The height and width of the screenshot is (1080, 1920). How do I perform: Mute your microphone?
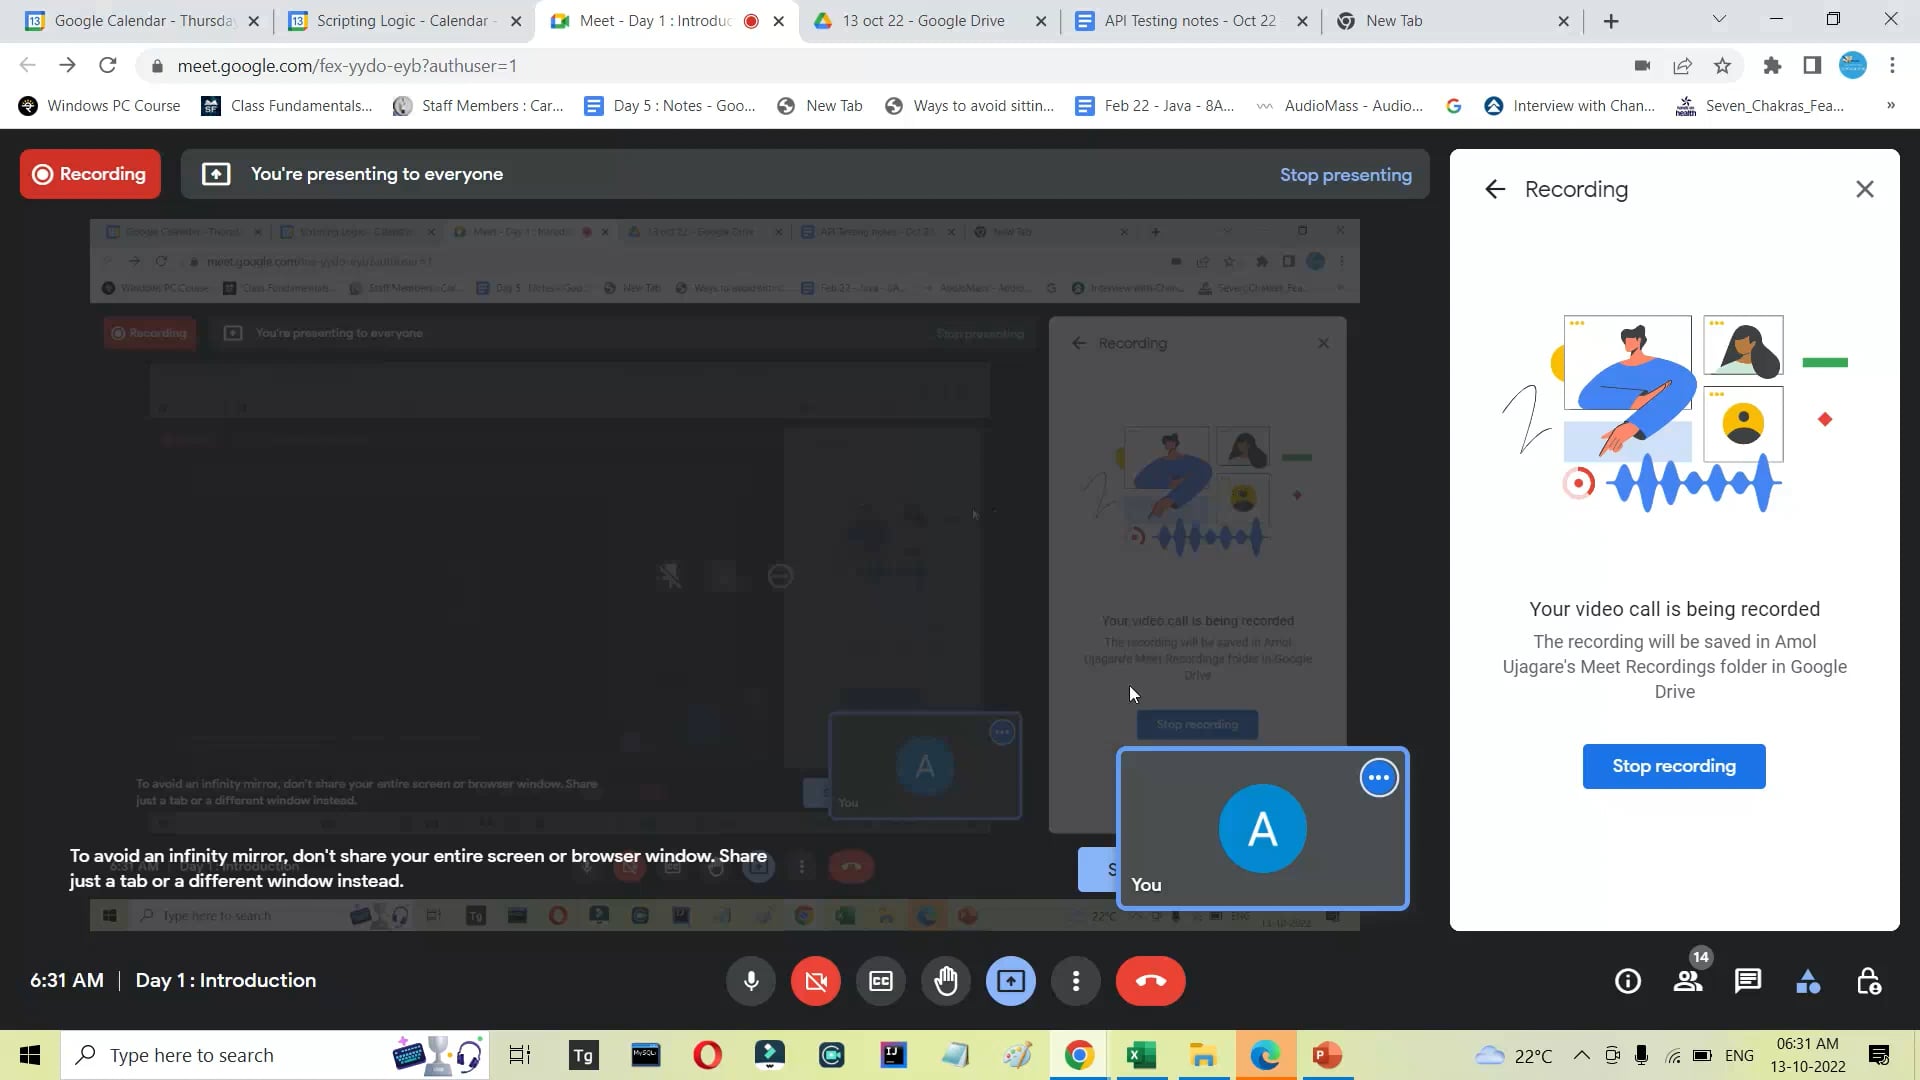pyautogui.click(x=750, y=981)
